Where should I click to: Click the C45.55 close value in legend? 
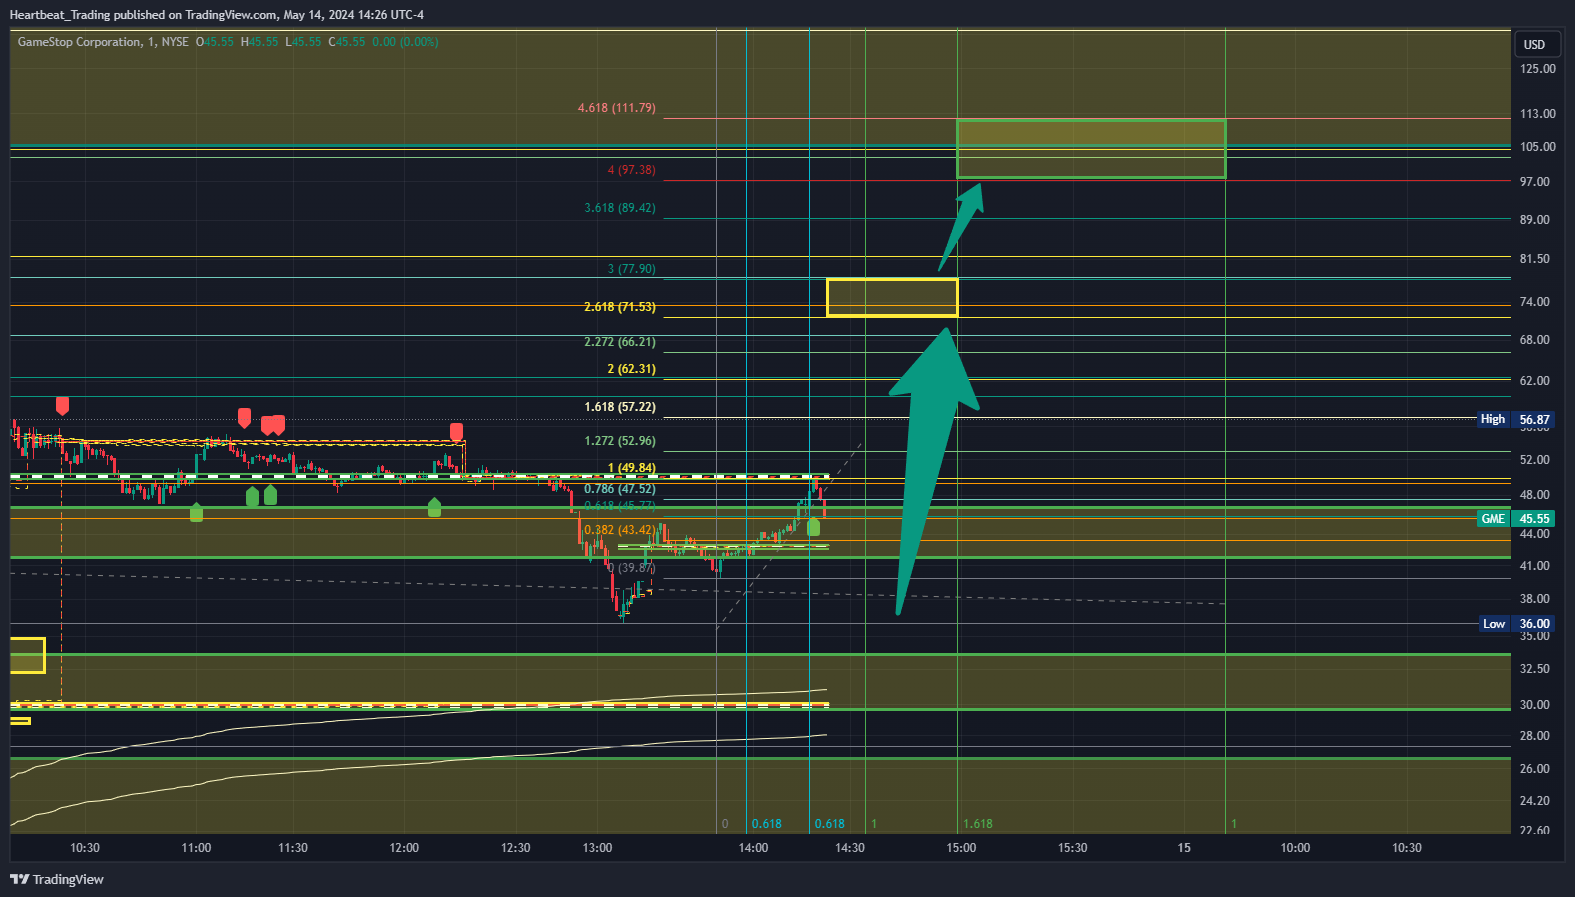[x=347, y=42]
